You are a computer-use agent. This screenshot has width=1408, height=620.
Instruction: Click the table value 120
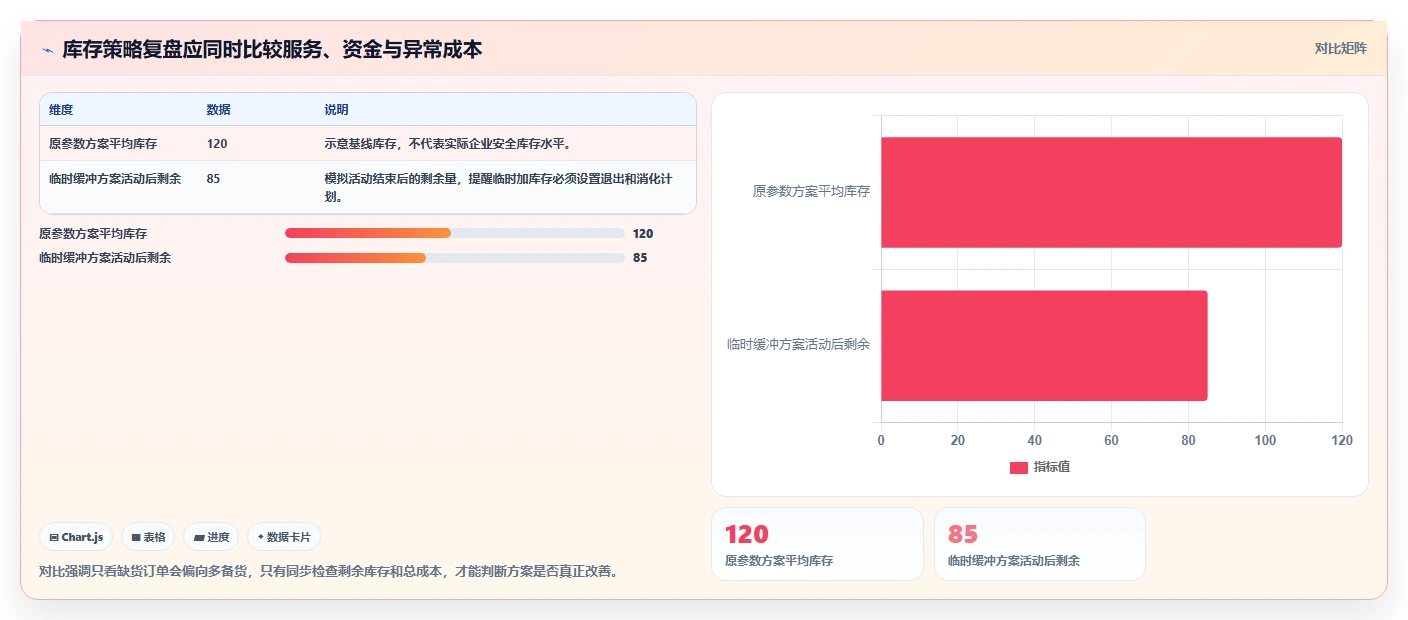click(x=217, y=143)
